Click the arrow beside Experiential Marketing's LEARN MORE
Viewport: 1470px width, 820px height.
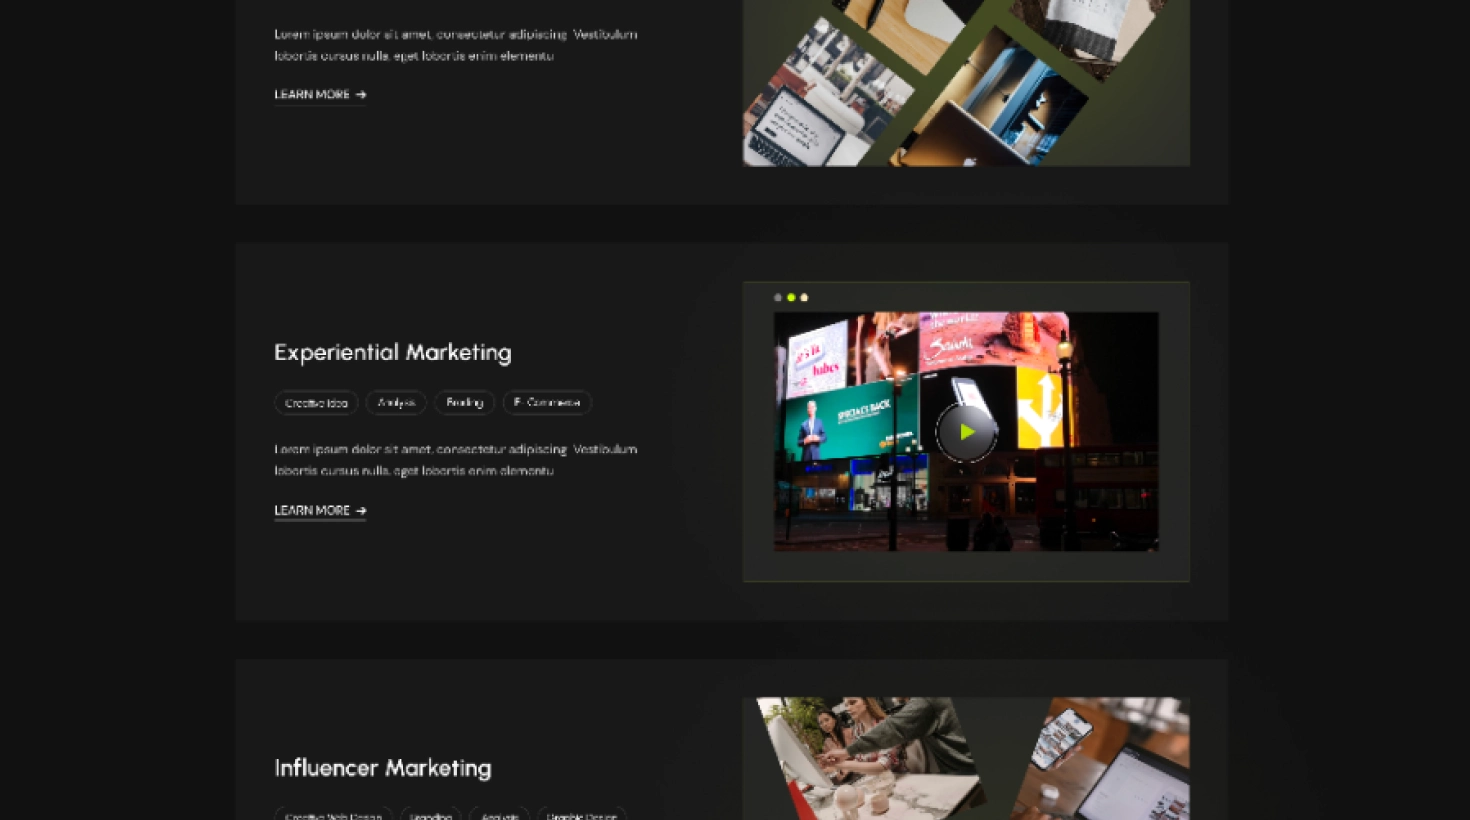pyautogui.click(x=361, y=511)
